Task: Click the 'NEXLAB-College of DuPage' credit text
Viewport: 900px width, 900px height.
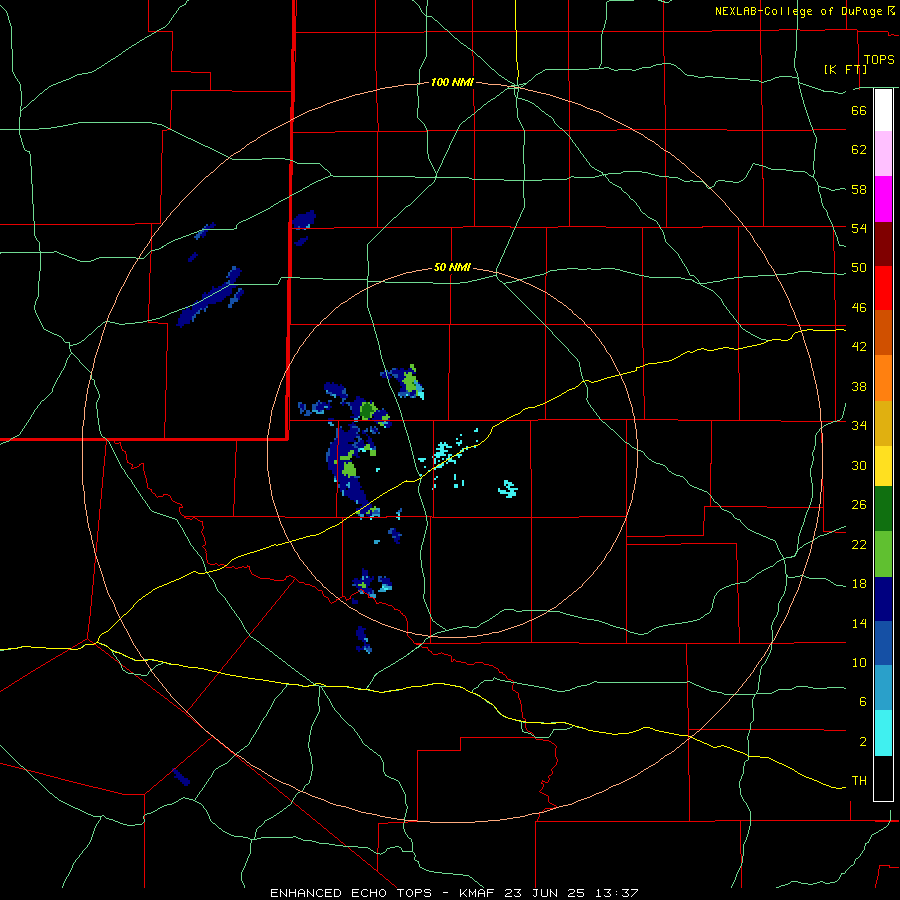Action: pyautogui.click(x=800, y=11)
